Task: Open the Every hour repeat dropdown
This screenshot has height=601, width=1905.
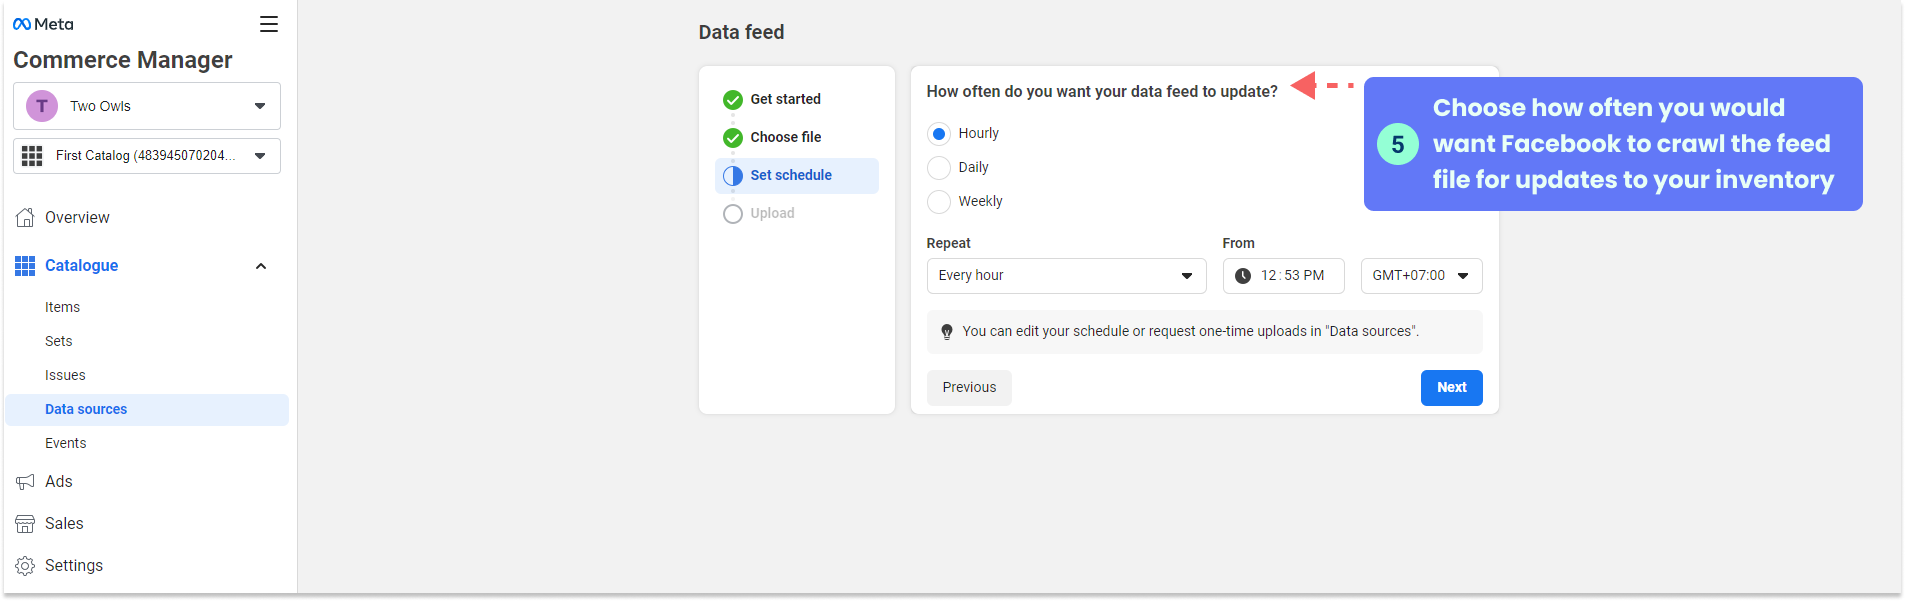Action: [1067, 276]
